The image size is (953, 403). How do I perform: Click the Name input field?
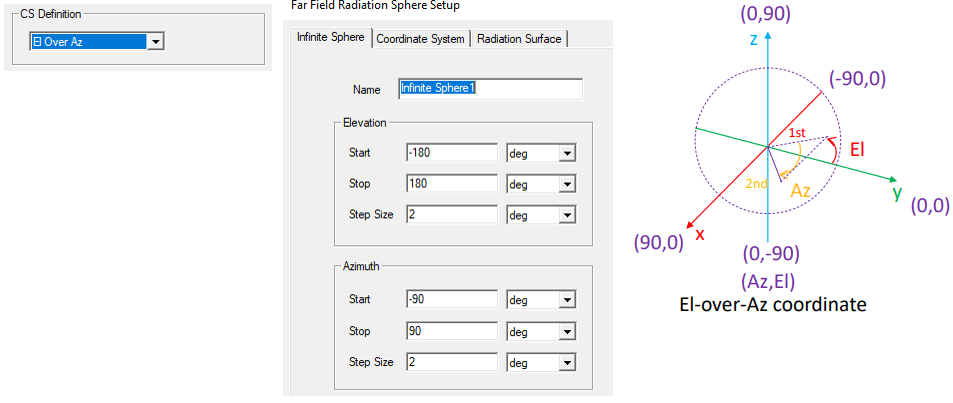(490, 89)
